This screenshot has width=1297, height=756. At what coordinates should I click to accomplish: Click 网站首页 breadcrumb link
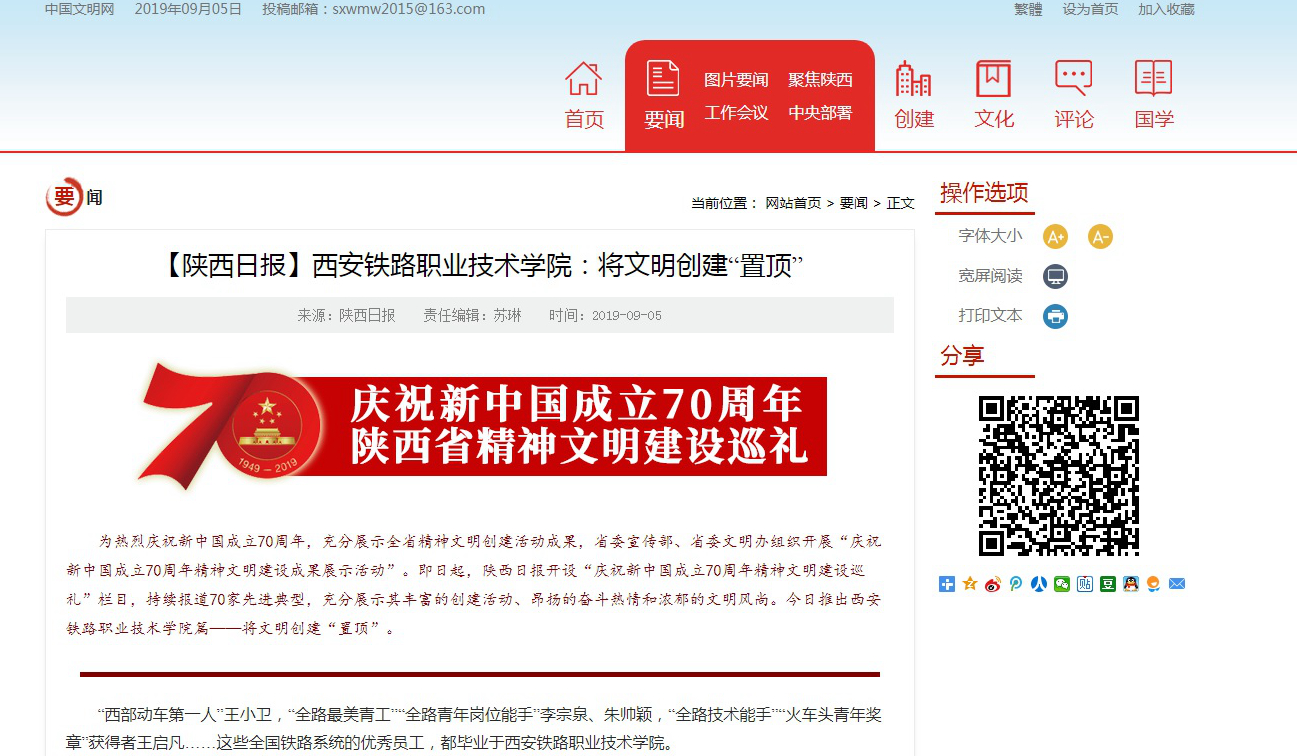point(793,203)
